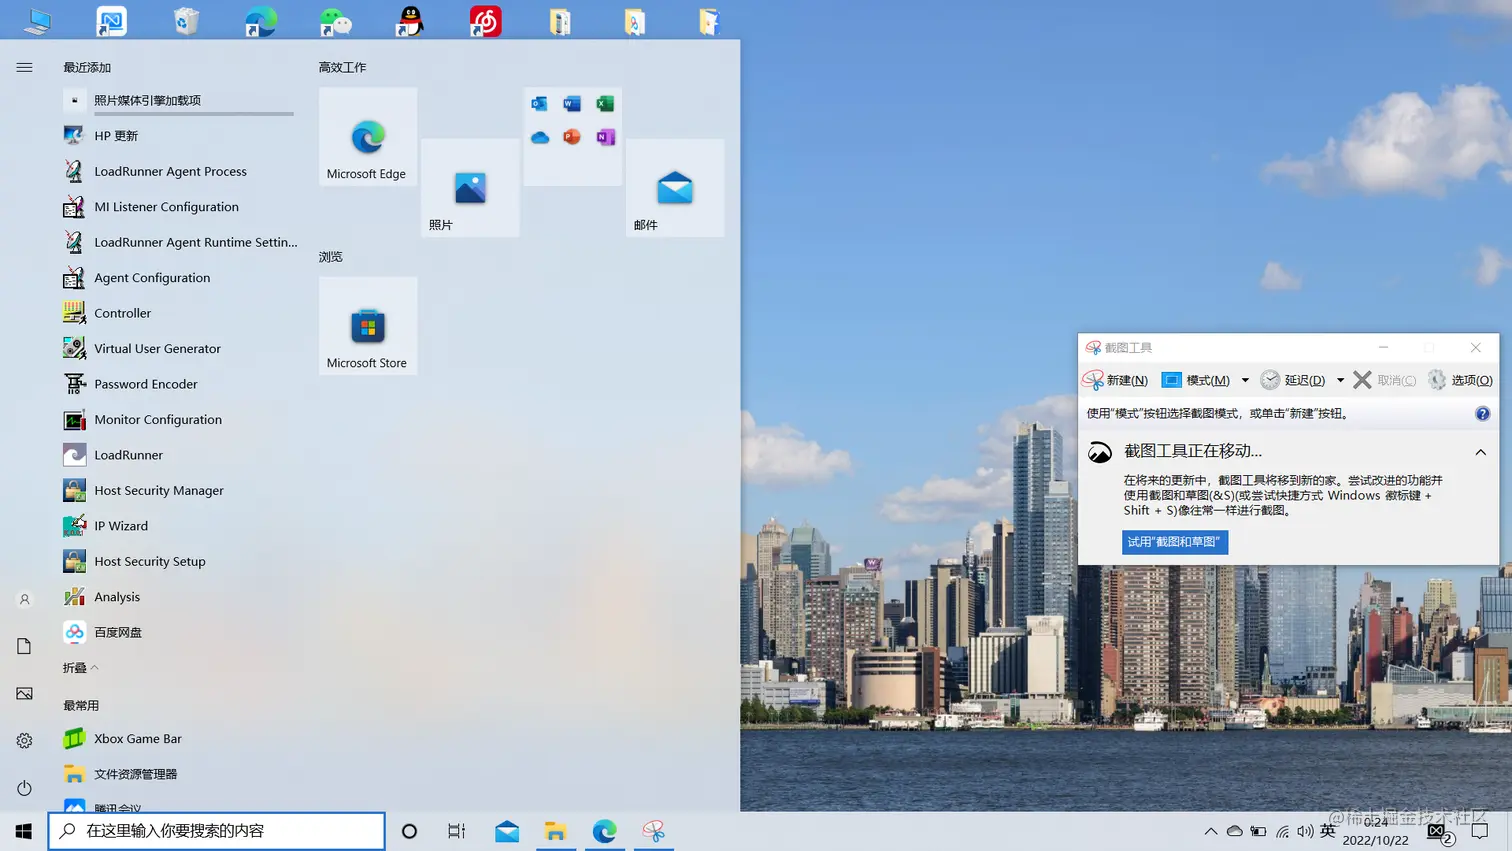Screen dimensions: 1512x851
Task: Launch the Microsoft Edge tile
Action: [368, 136]
